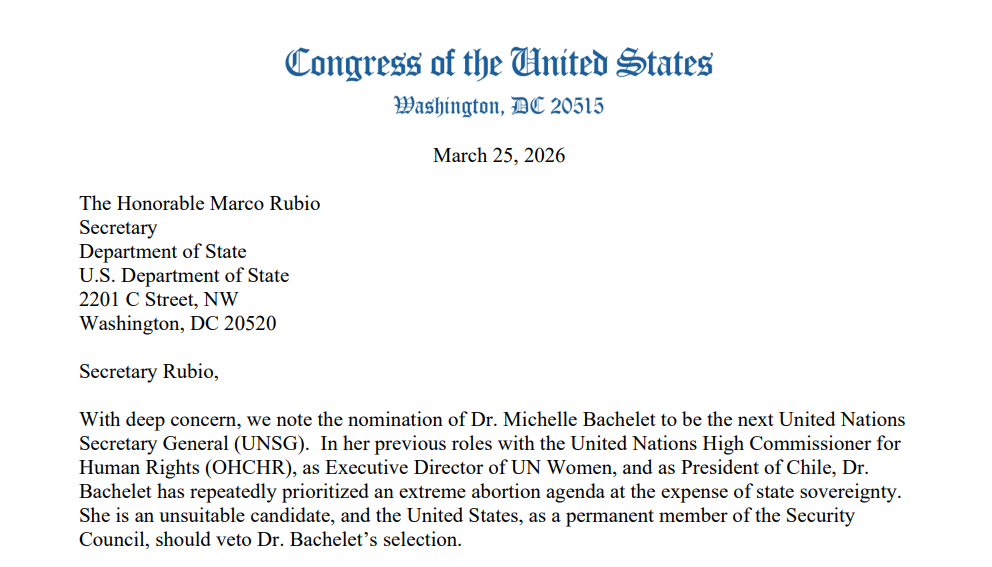Viewport: 992px width, 567px height.
Task: Click "The Honorable Marco Rubio" addressee line
Action: coord(200,204)
